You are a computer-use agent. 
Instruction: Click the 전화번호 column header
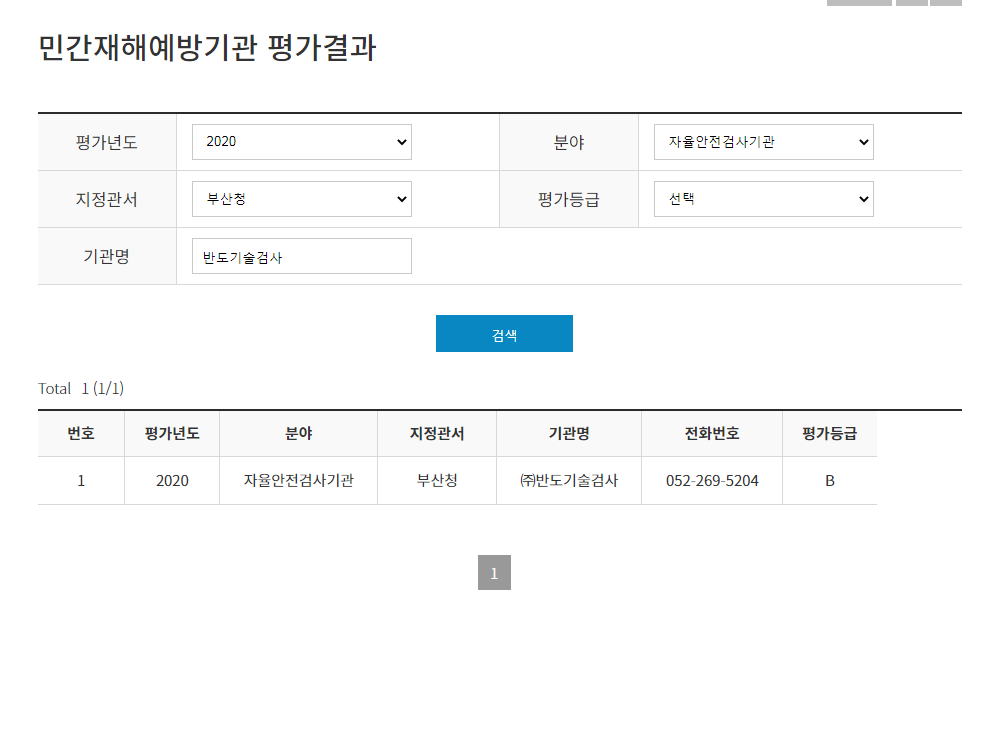pyautogui.click(x=712, y=434)
